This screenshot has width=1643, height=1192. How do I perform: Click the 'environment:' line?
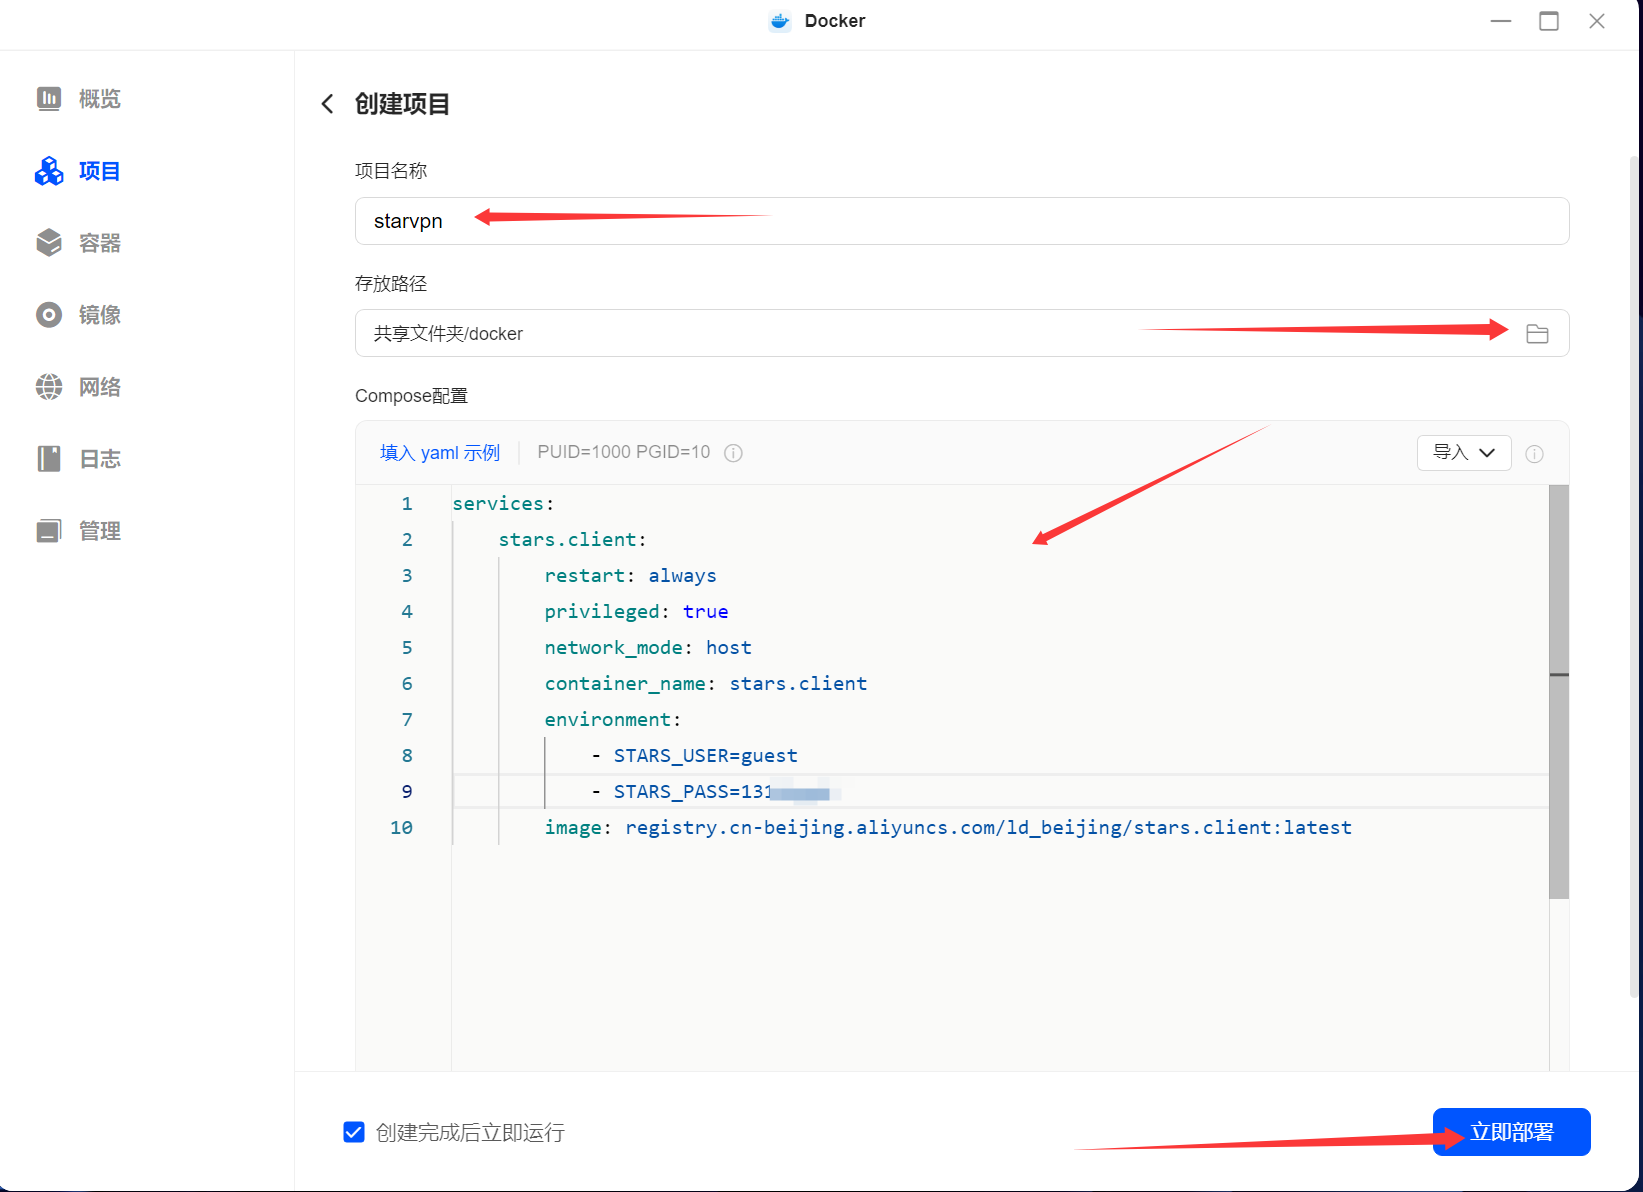pos(612,720)
